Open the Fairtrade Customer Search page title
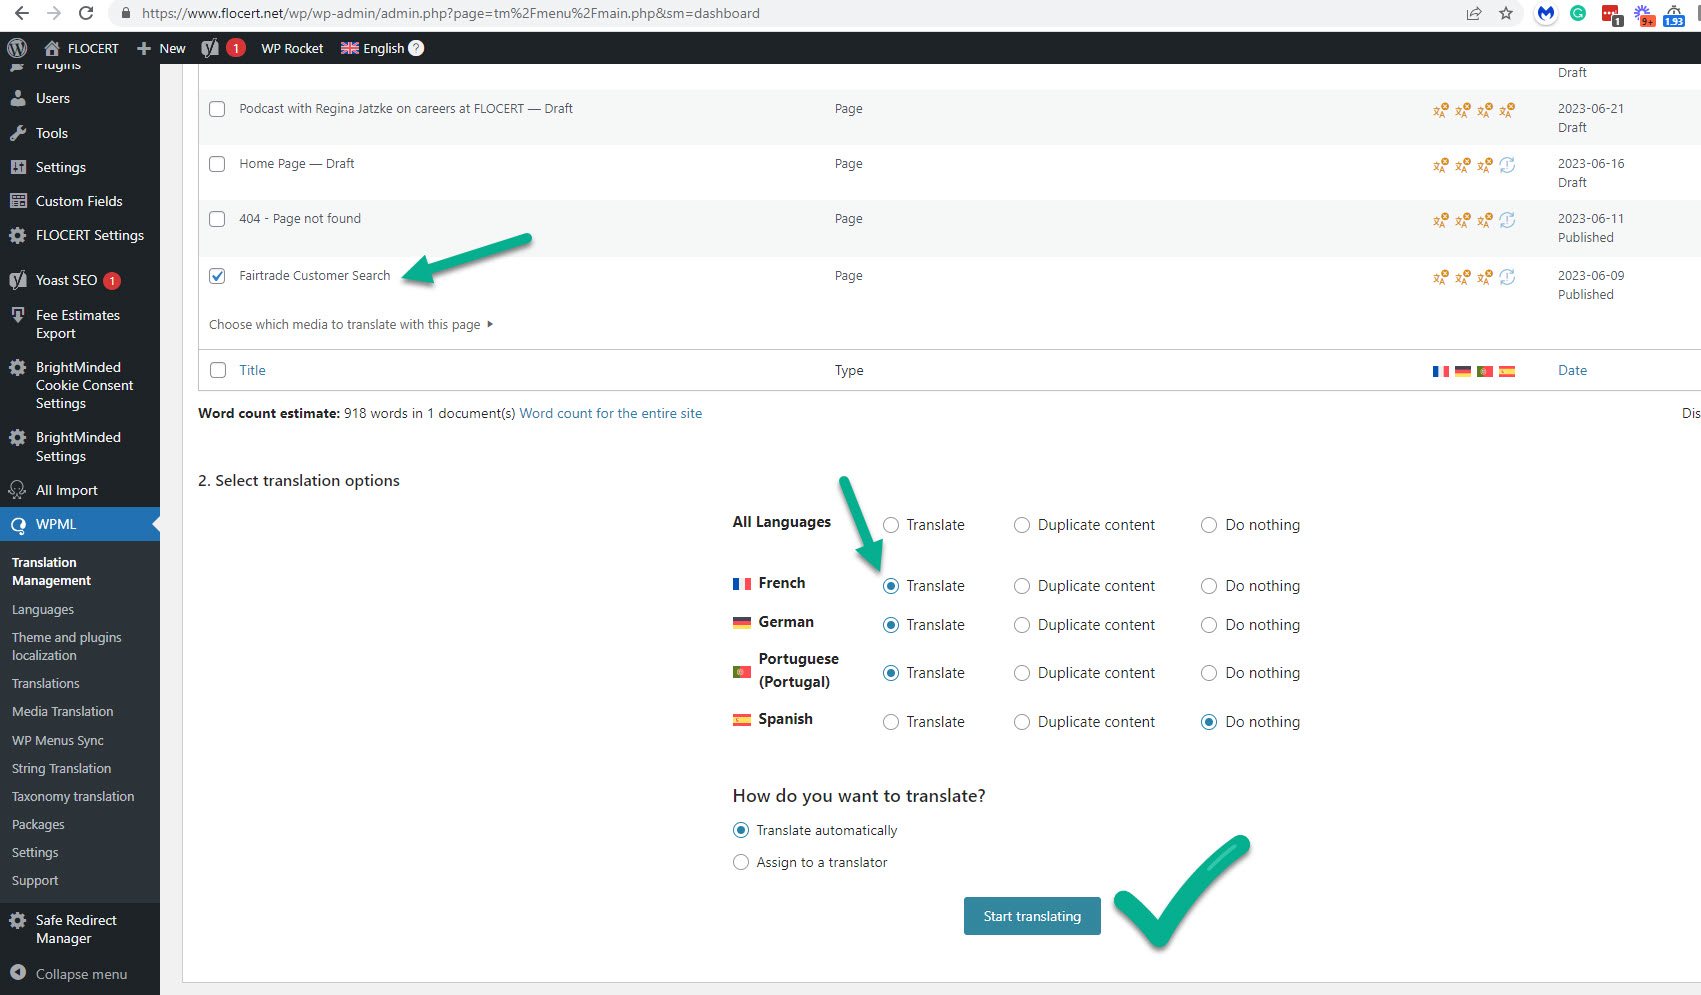Image resolution: width=1701 pixels, height=995 pixels. 315,275
